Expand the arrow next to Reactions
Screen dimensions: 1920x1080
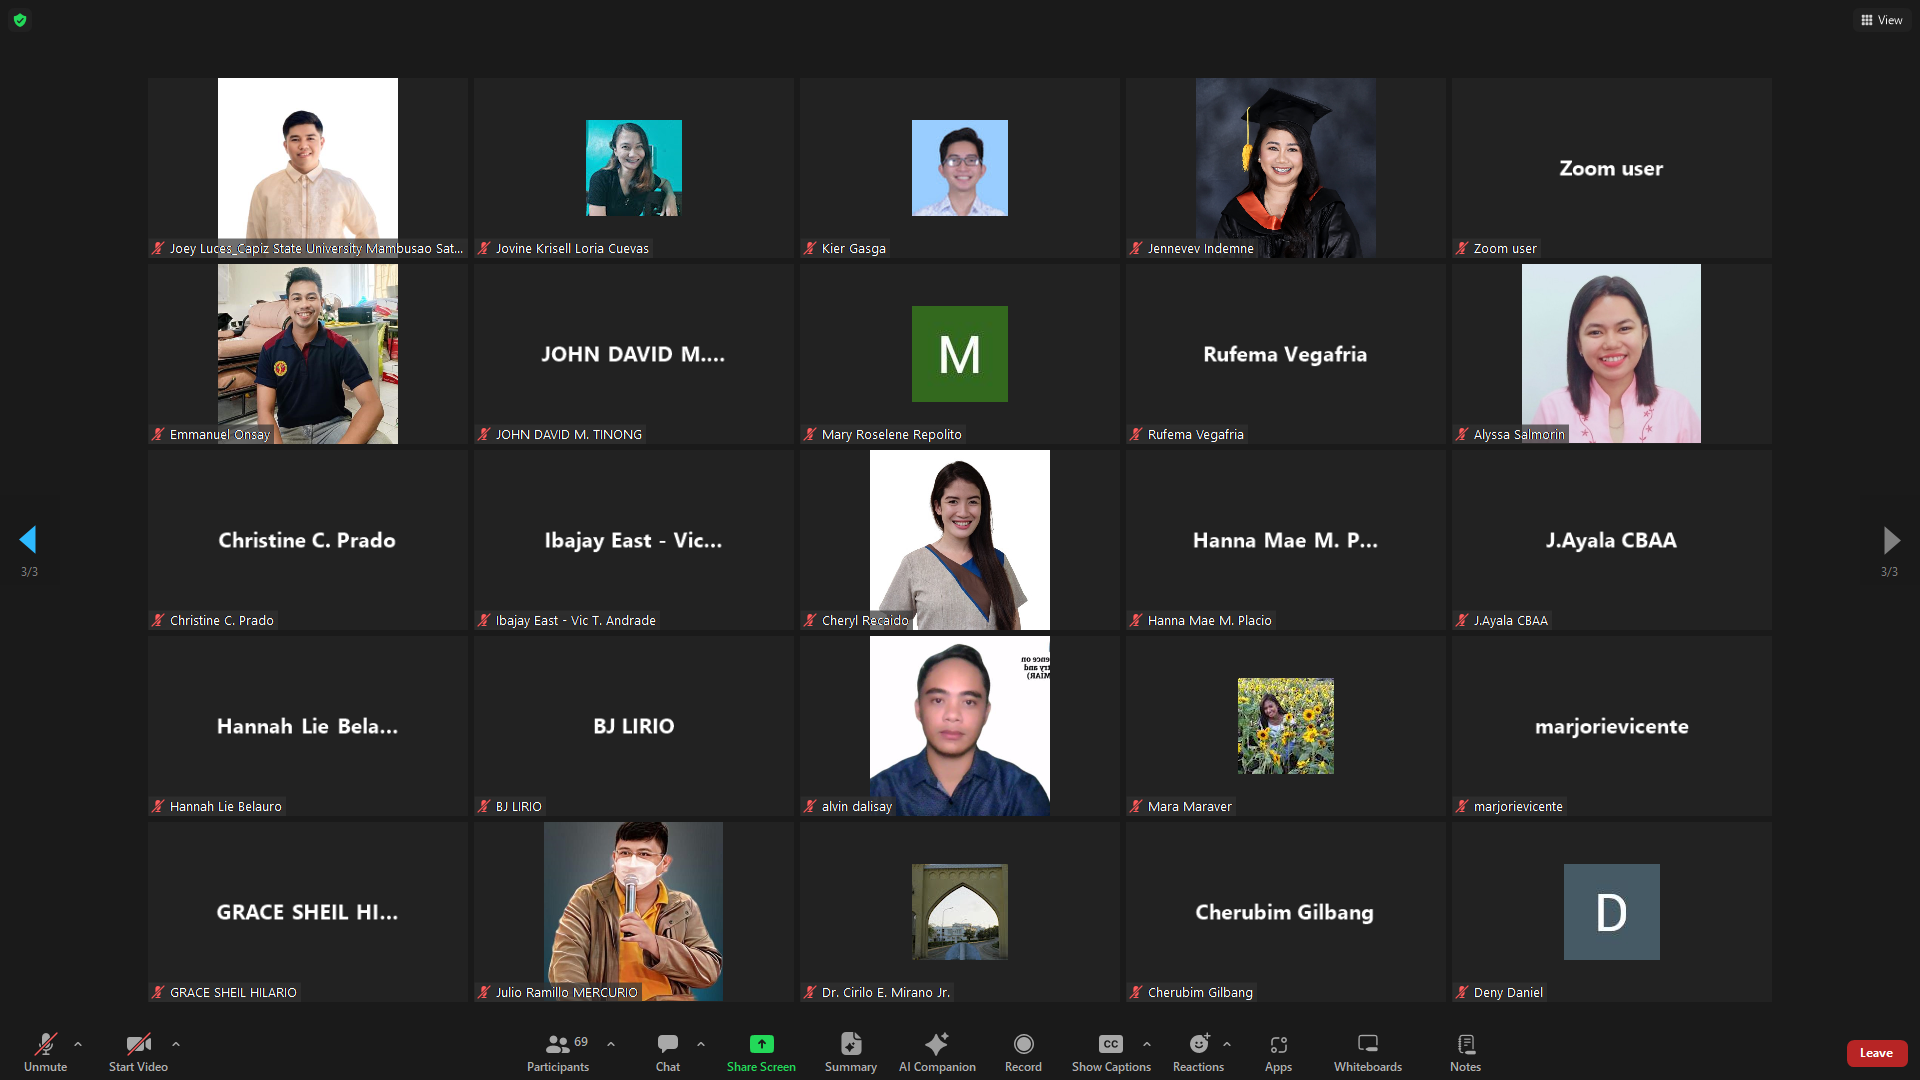point(1227,1044)
